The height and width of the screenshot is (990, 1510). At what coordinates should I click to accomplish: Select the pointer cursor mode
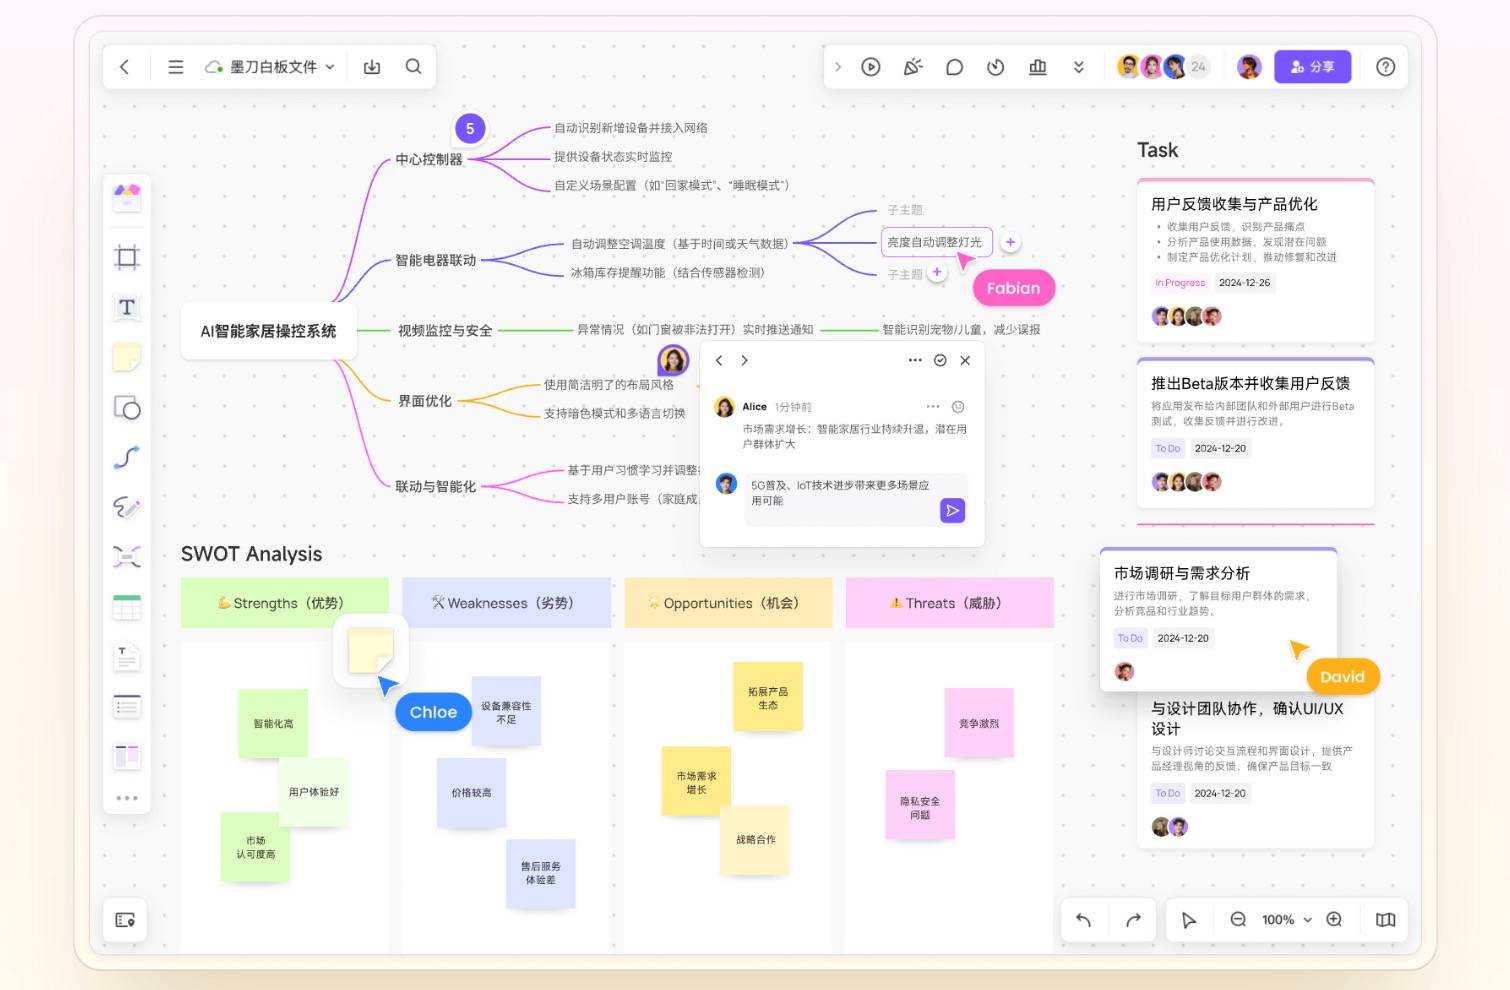tap(1189, 920)
